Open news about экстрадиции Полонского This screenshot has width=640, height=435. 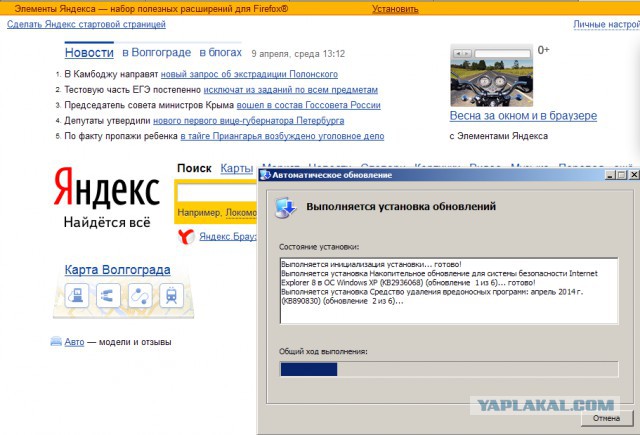249,74
